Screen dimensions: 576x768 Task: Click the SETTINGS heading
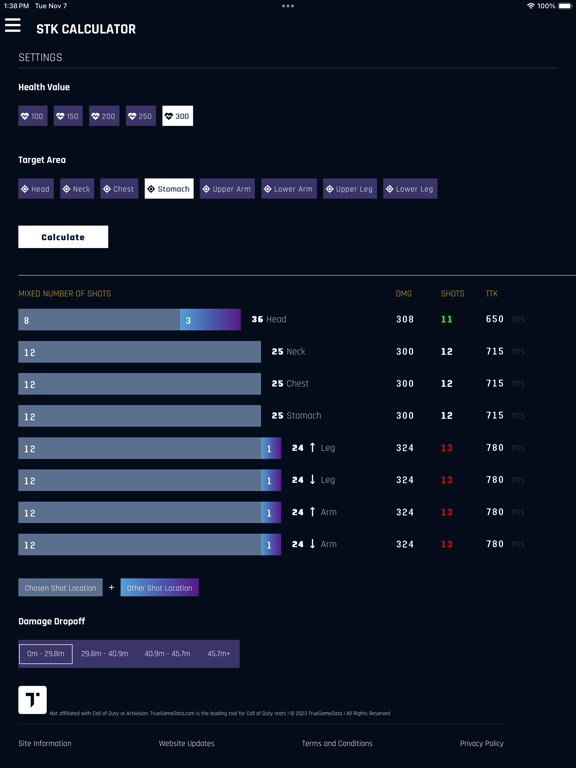pyautogui.click(x=40, y=57)
